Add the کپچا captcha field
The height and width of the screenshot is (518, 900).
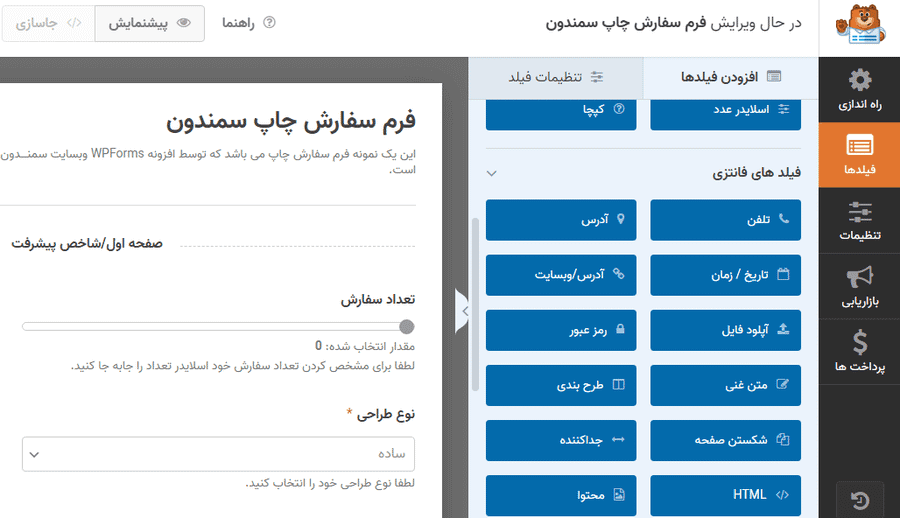tap(561, 115)
